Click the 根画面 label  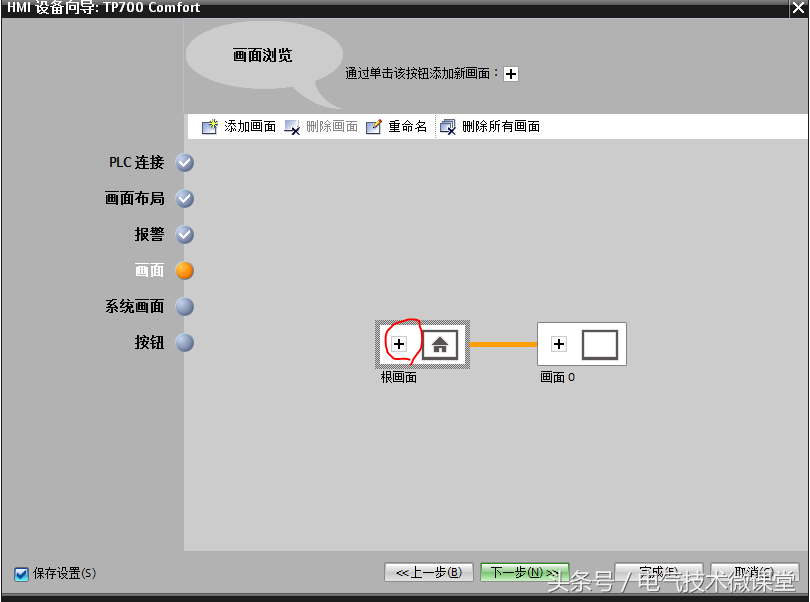399,378
